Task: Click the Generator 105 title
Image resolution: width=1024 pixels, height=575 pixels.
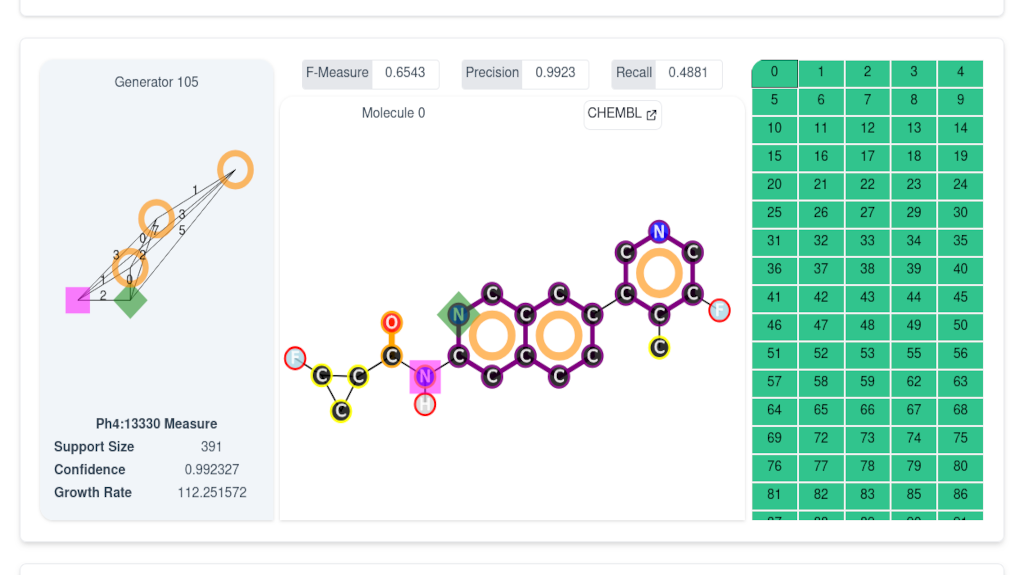Action: click(156, 82)
